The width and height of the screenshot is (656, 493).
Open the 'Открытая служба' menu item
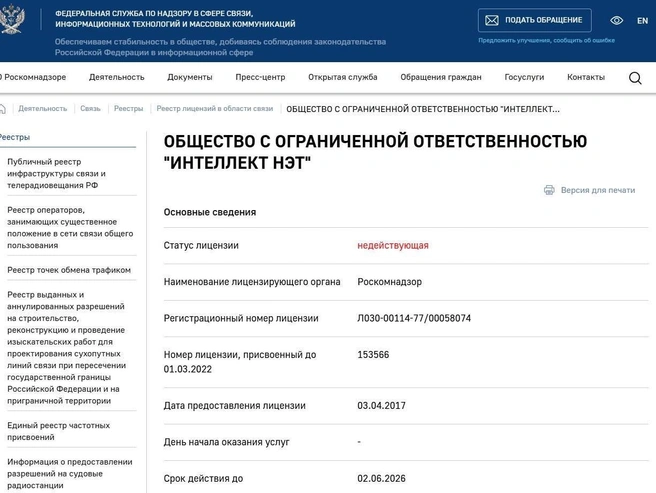click(343, 77)
